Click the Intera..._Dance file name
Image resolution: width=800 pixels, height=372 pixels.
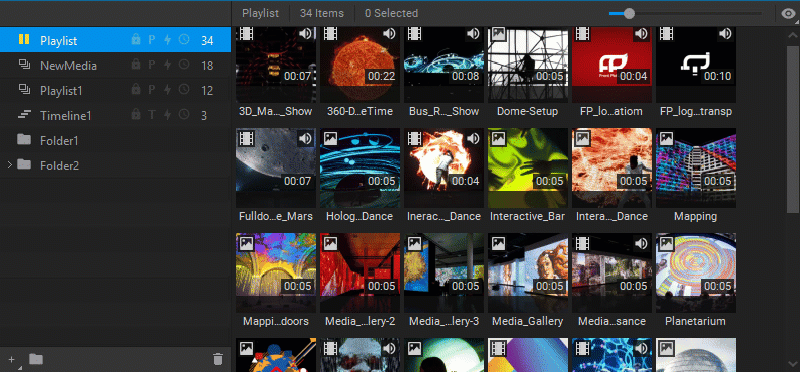pyautogui.click(x=612, y=216)
